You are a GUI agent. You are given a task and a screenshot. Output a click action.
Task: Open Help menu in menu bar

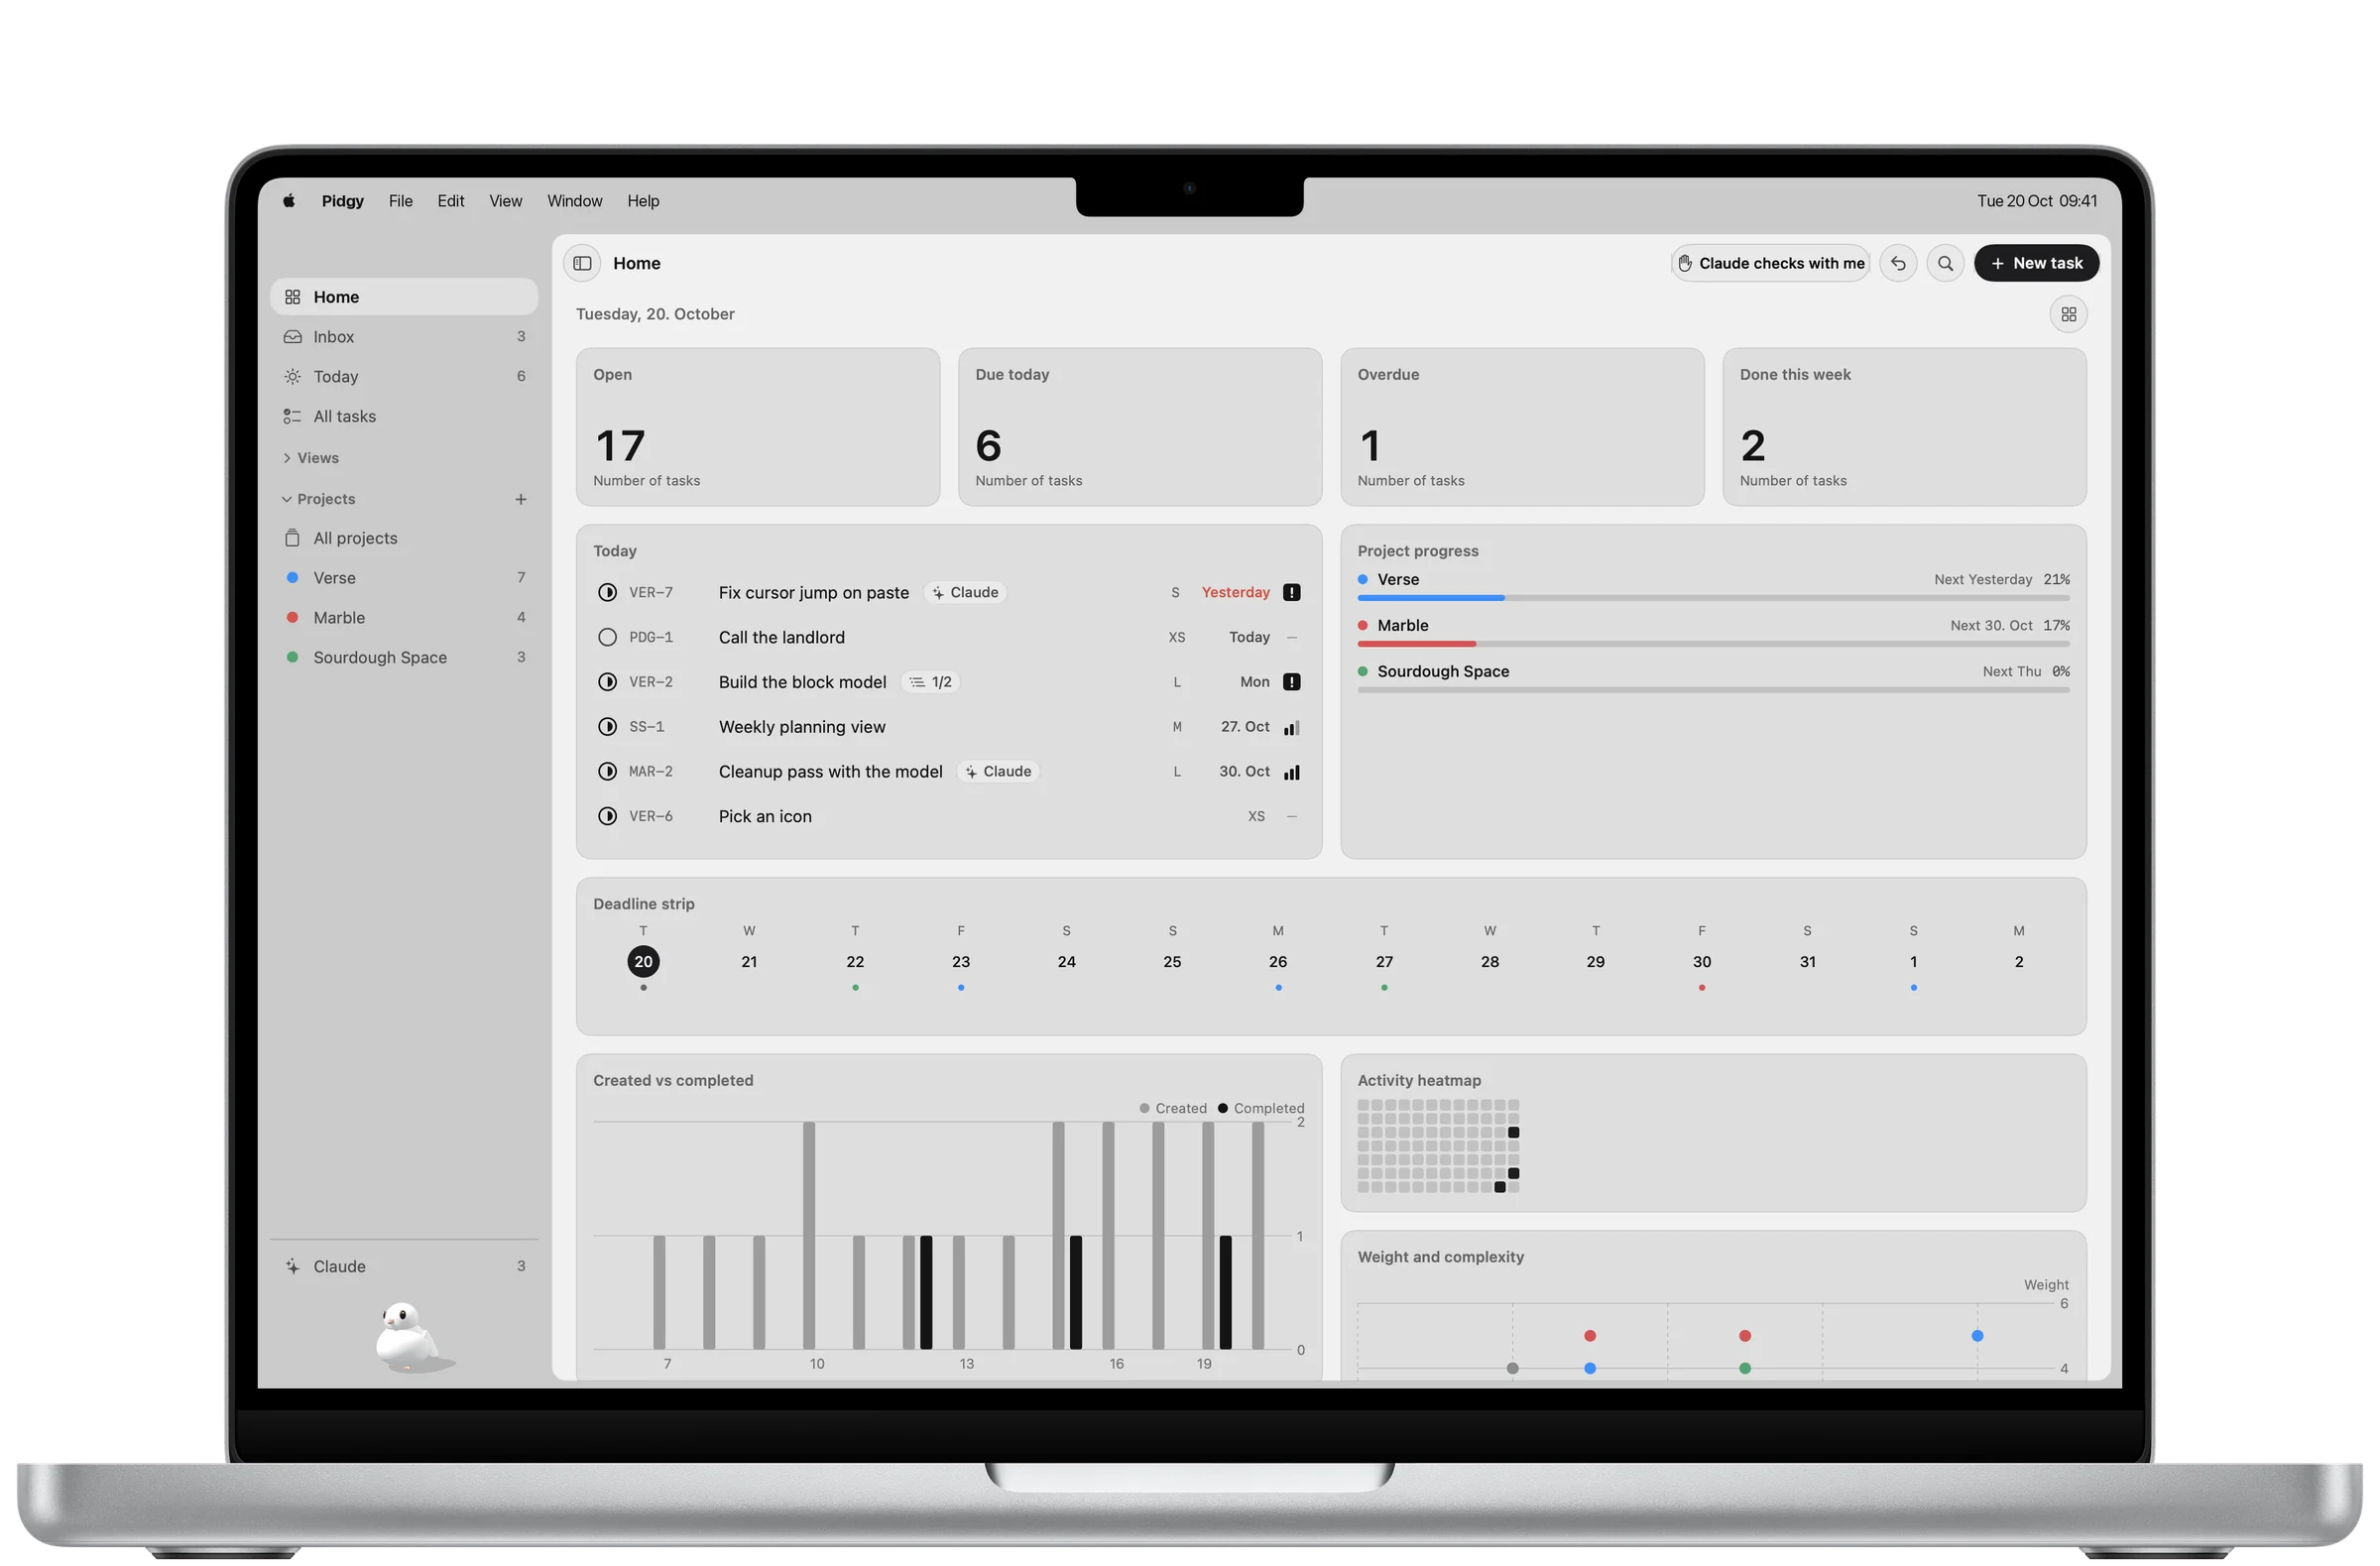pyautogui.click(x=643, y=201)
